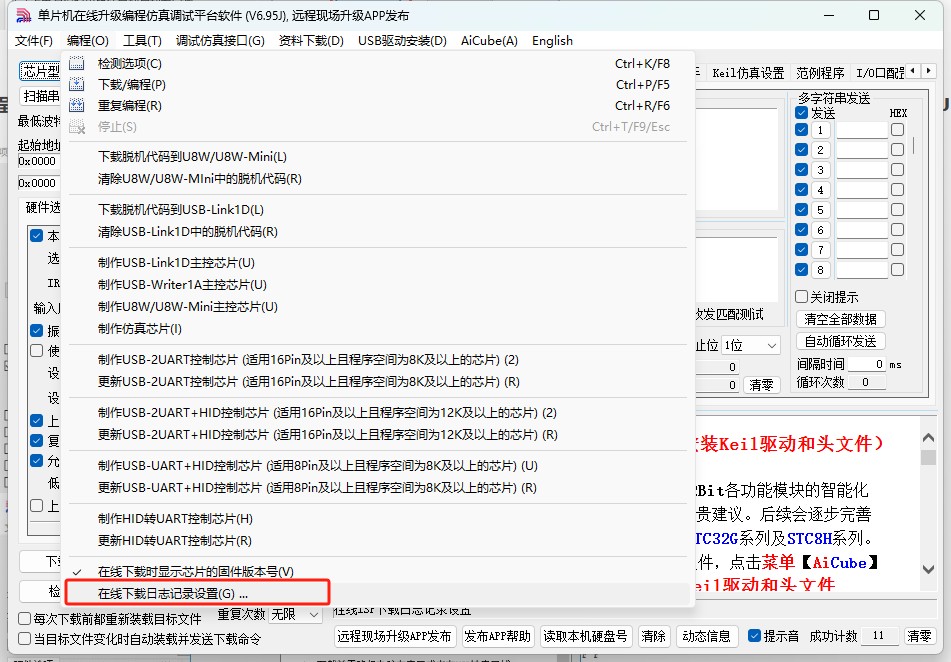Open the 停止位 1位 dropdown
The width and height of the screenshot is (951, 662).
point(751,345)
